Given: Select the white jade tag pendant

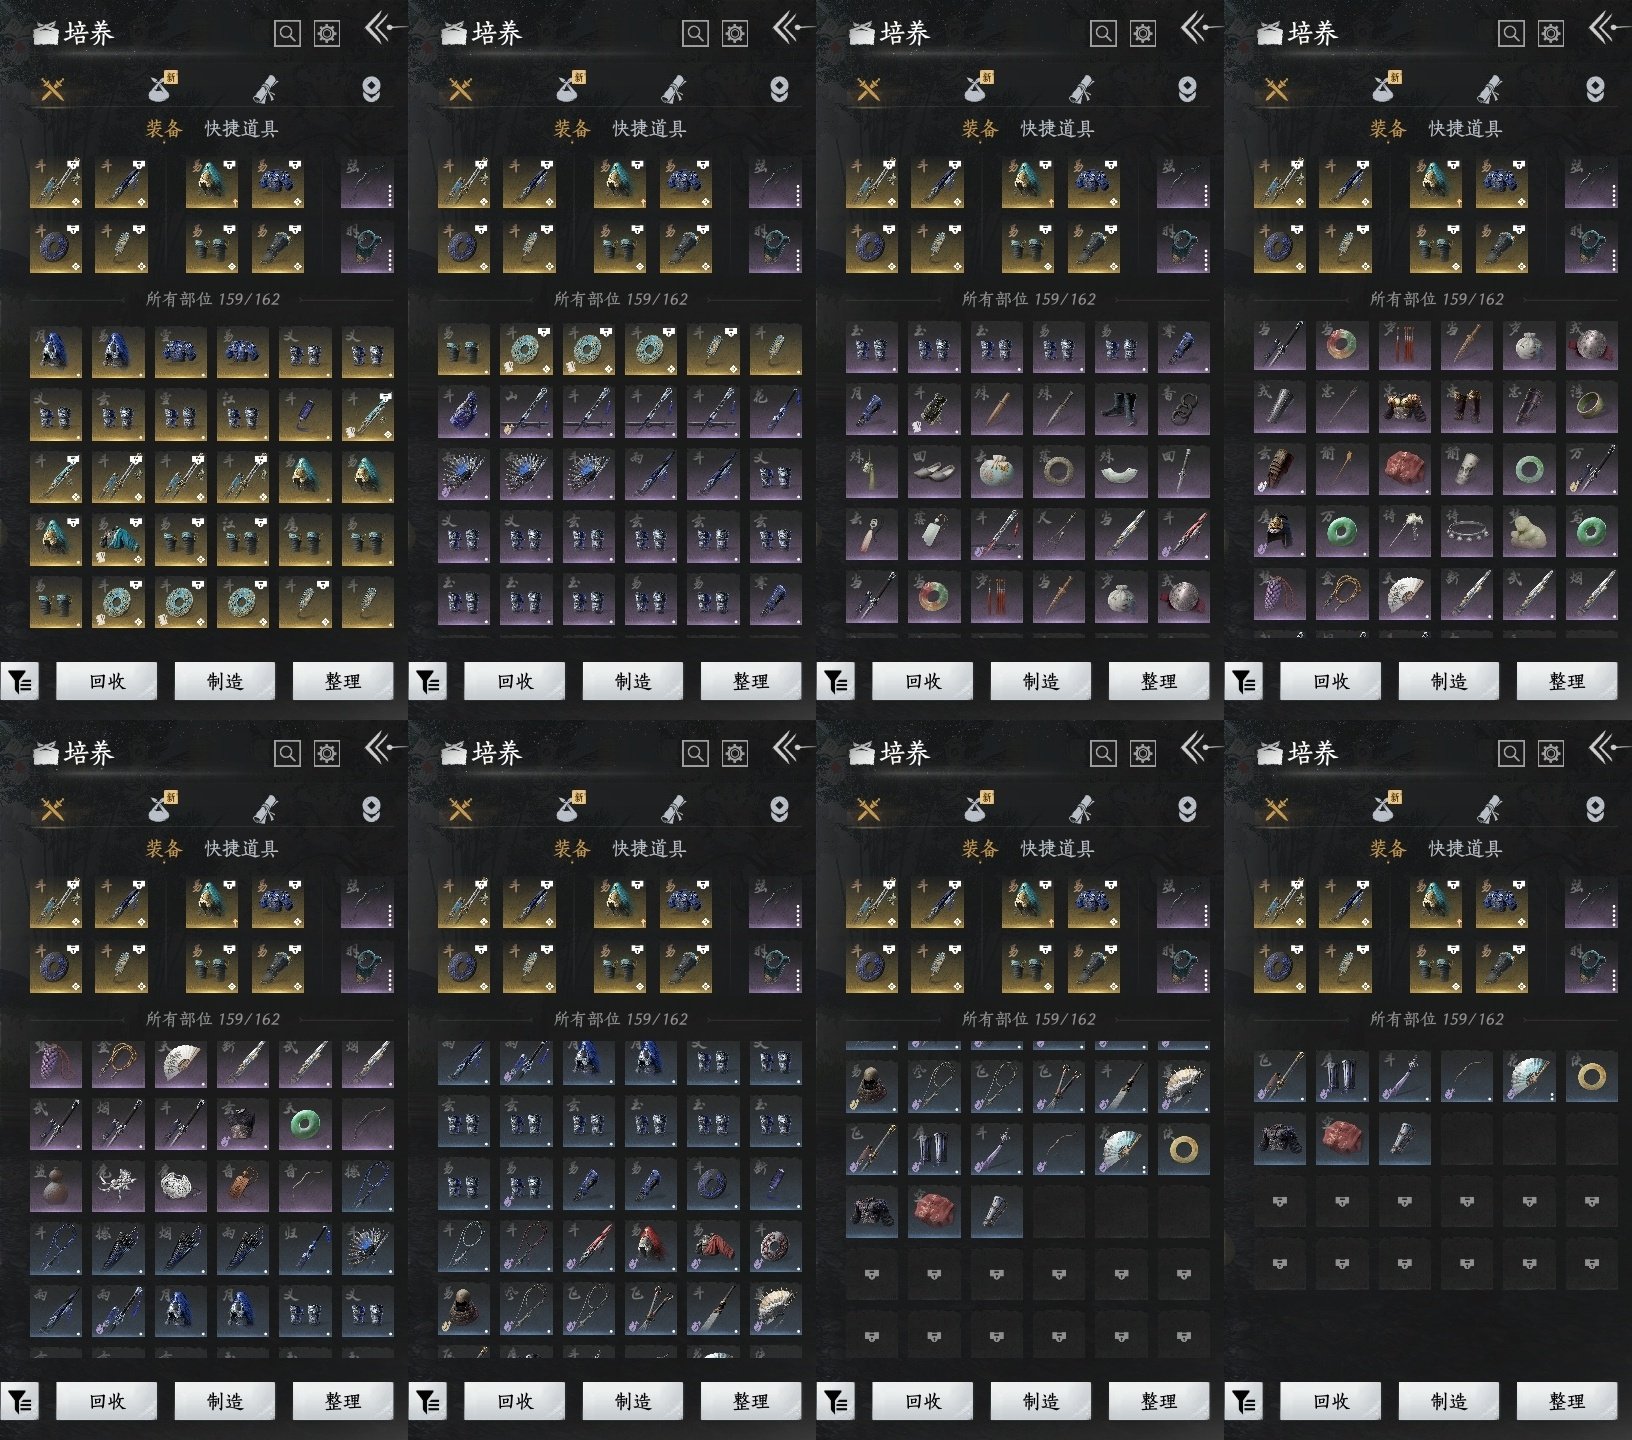Looking at the screenshot, I should tap(935, 534).
